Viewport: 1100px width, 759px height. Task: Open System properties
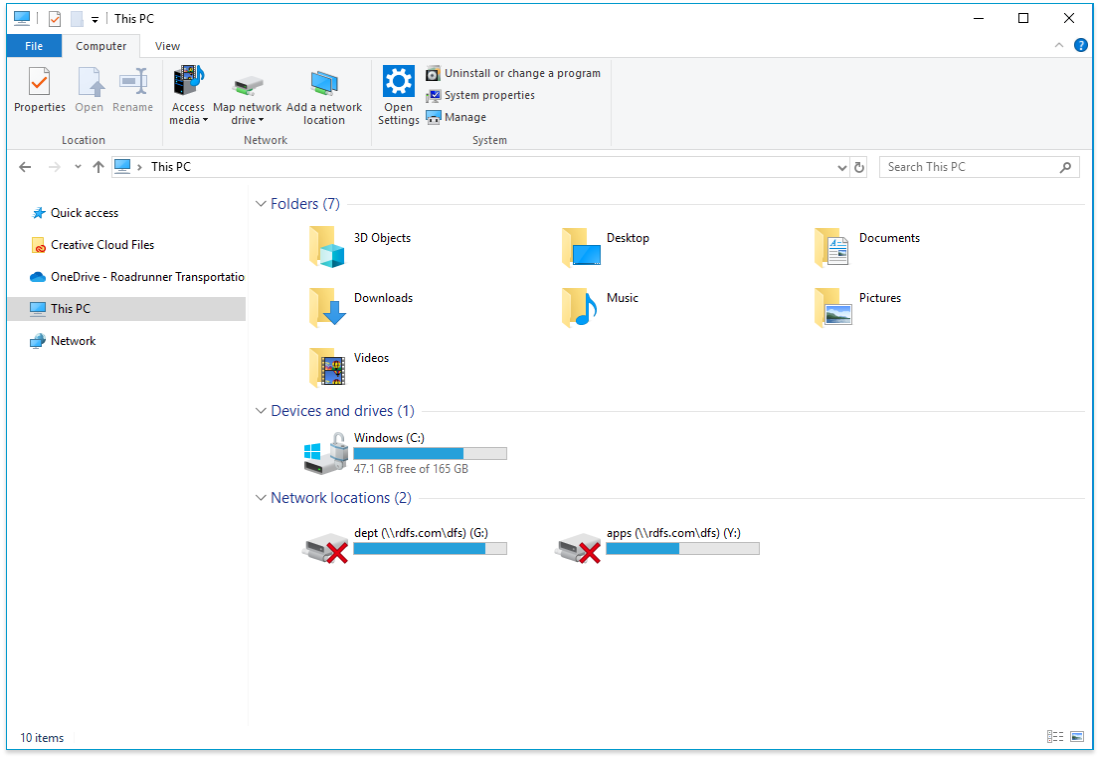coord(480,95)
